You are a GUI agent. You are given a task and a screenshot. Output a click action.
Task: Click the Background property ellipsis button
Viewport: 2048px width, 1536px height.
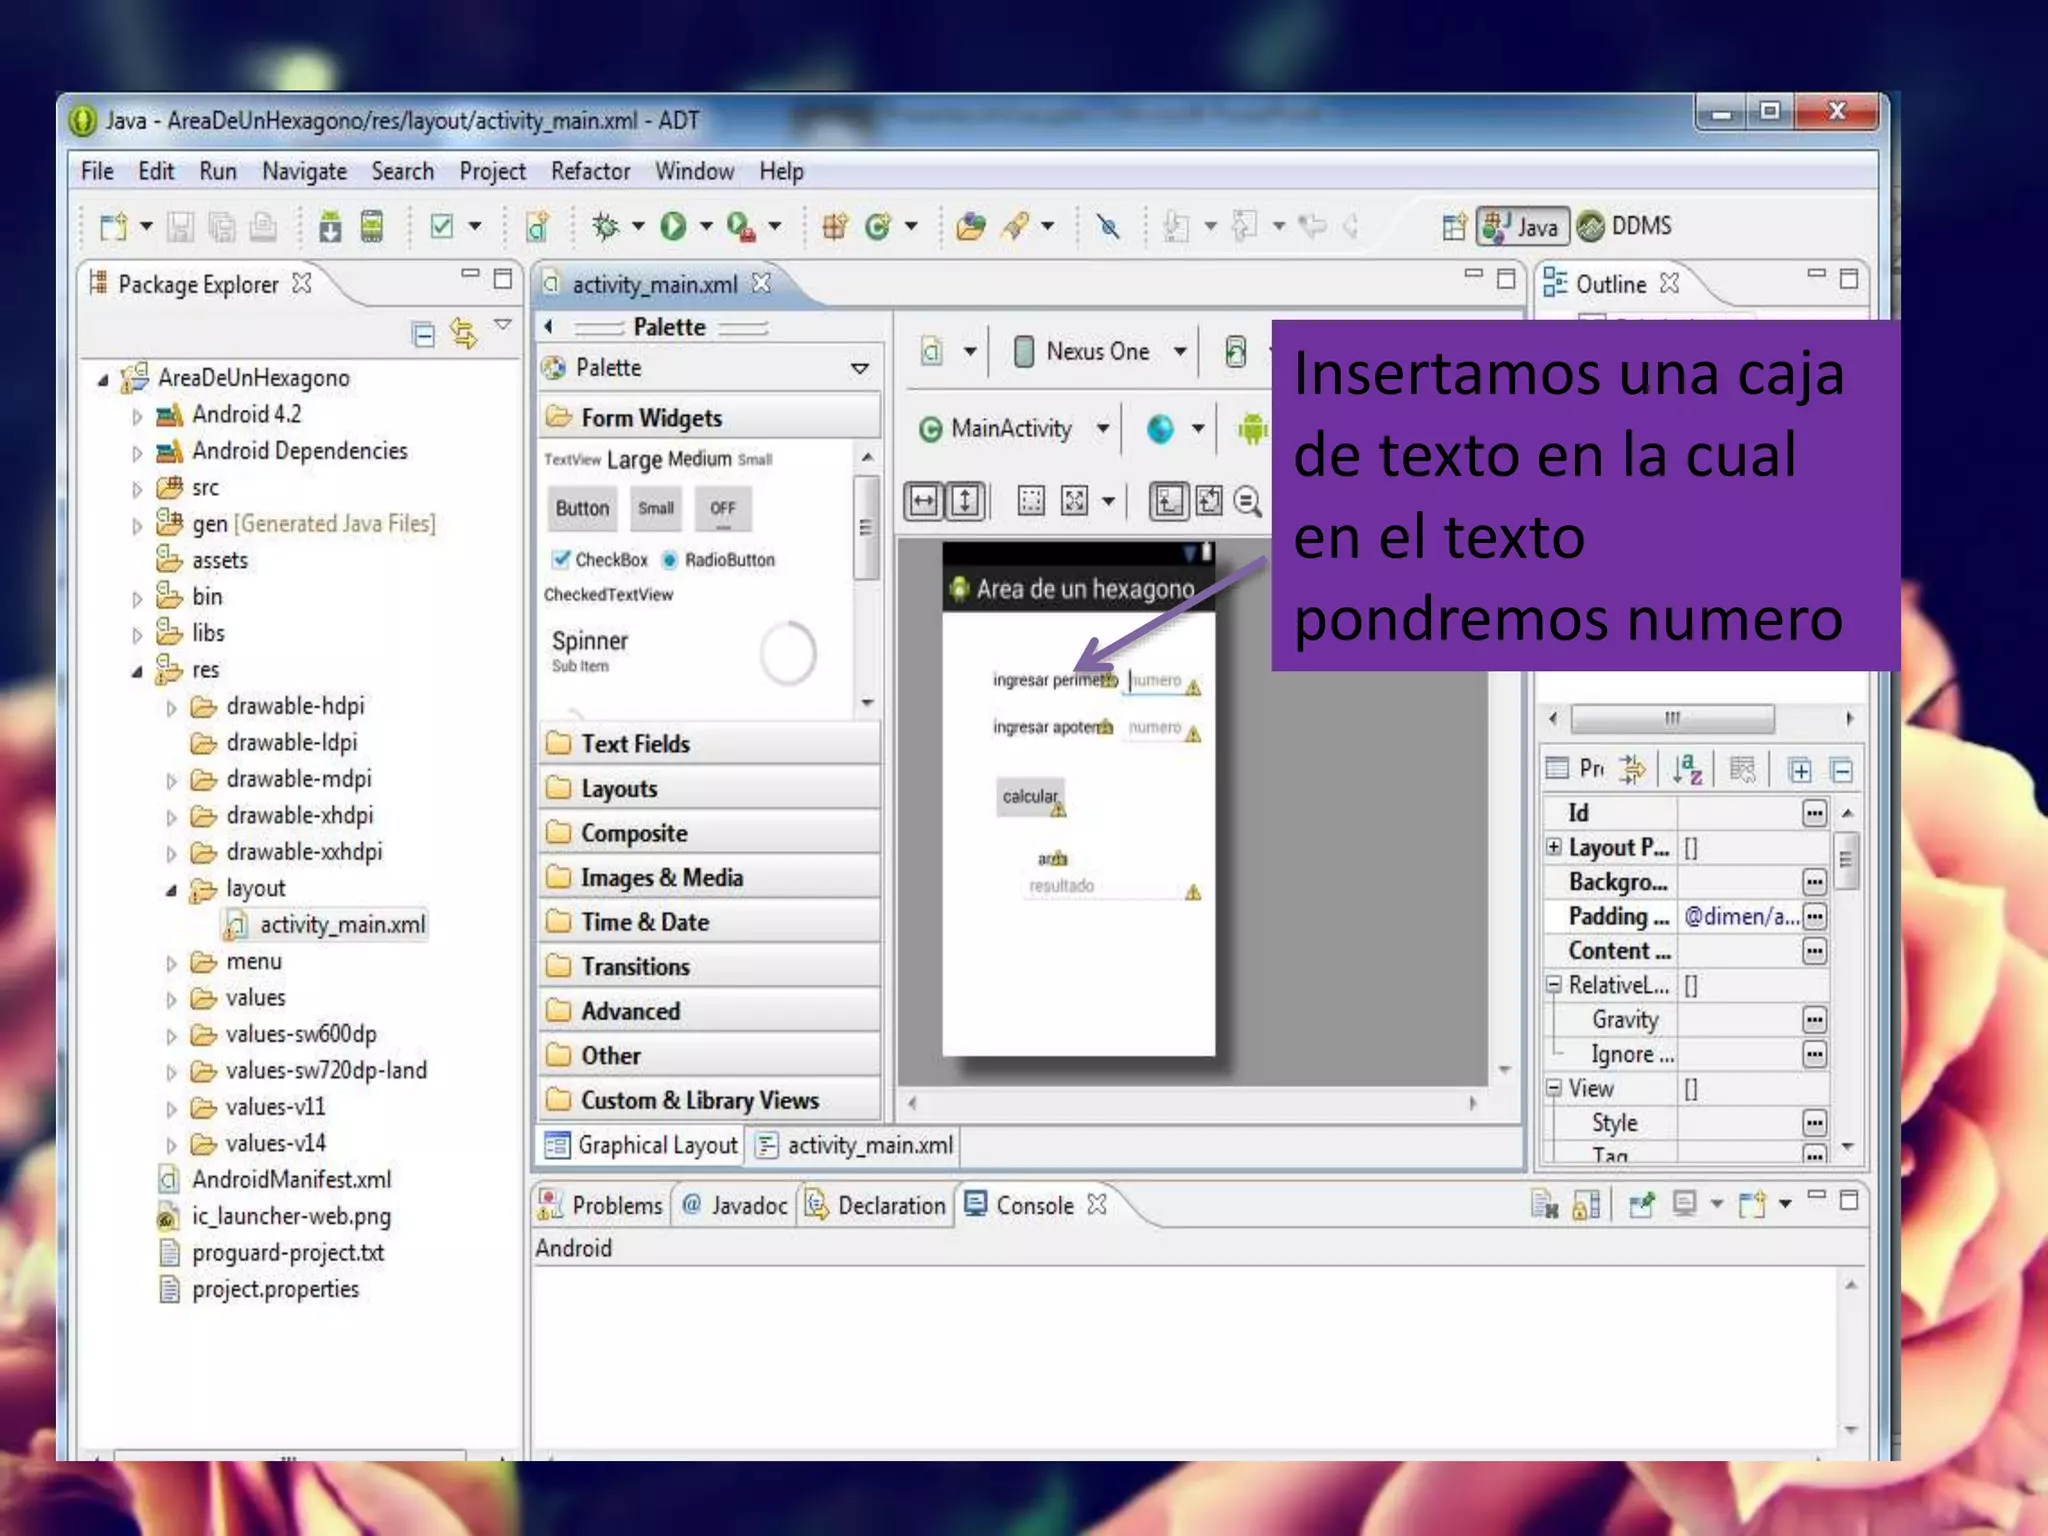click(1814, 882)
